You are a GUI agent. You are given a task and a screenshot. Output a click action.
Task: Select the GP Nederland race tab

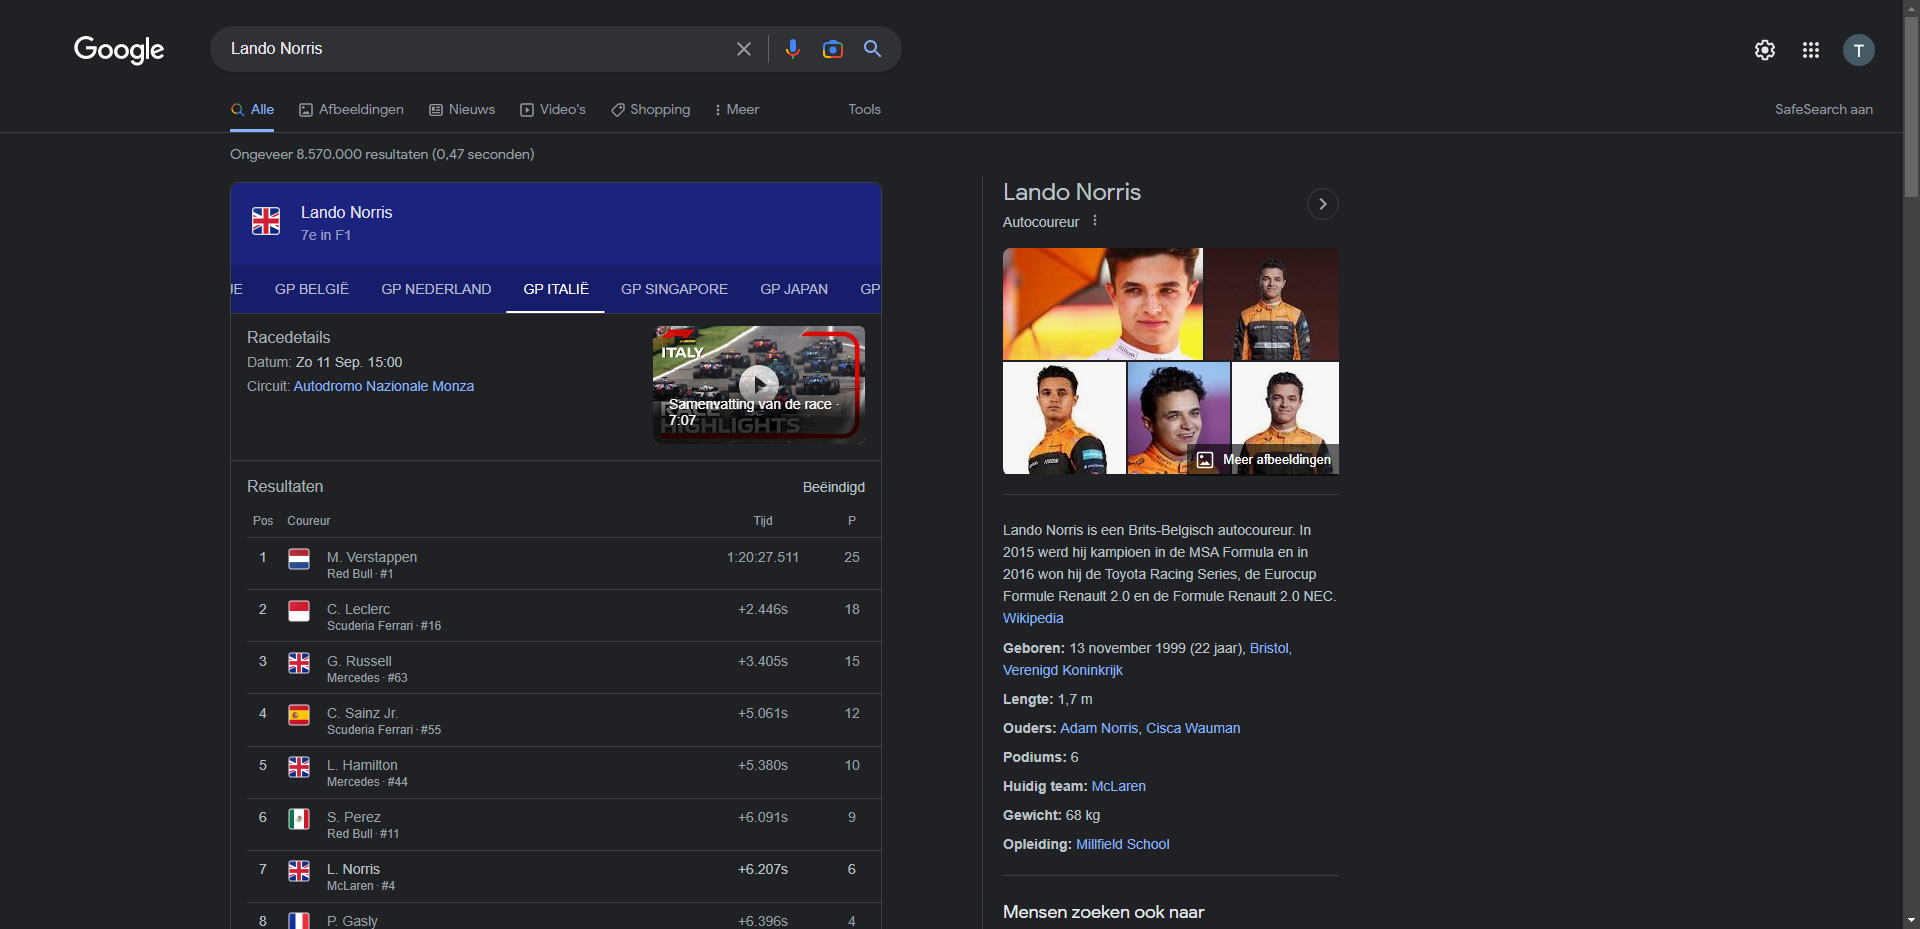click(x=436, y=289)
